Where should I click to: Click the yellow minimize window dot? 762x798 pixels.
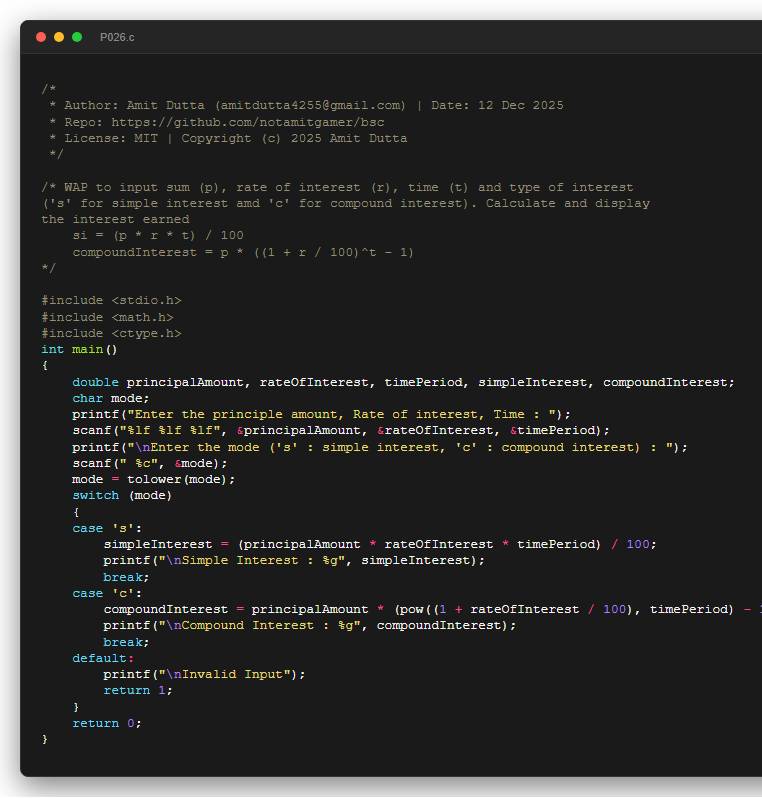click(59, 37)
